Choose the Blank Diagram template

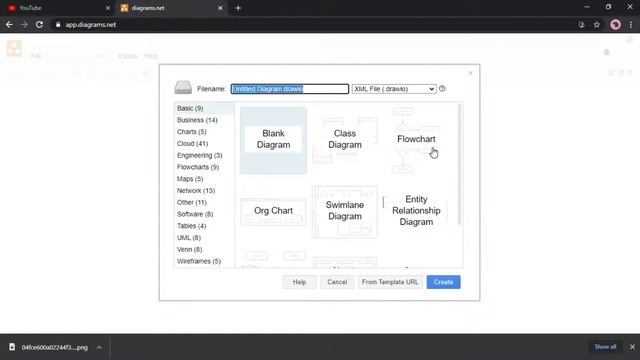(x=273, y=140)
